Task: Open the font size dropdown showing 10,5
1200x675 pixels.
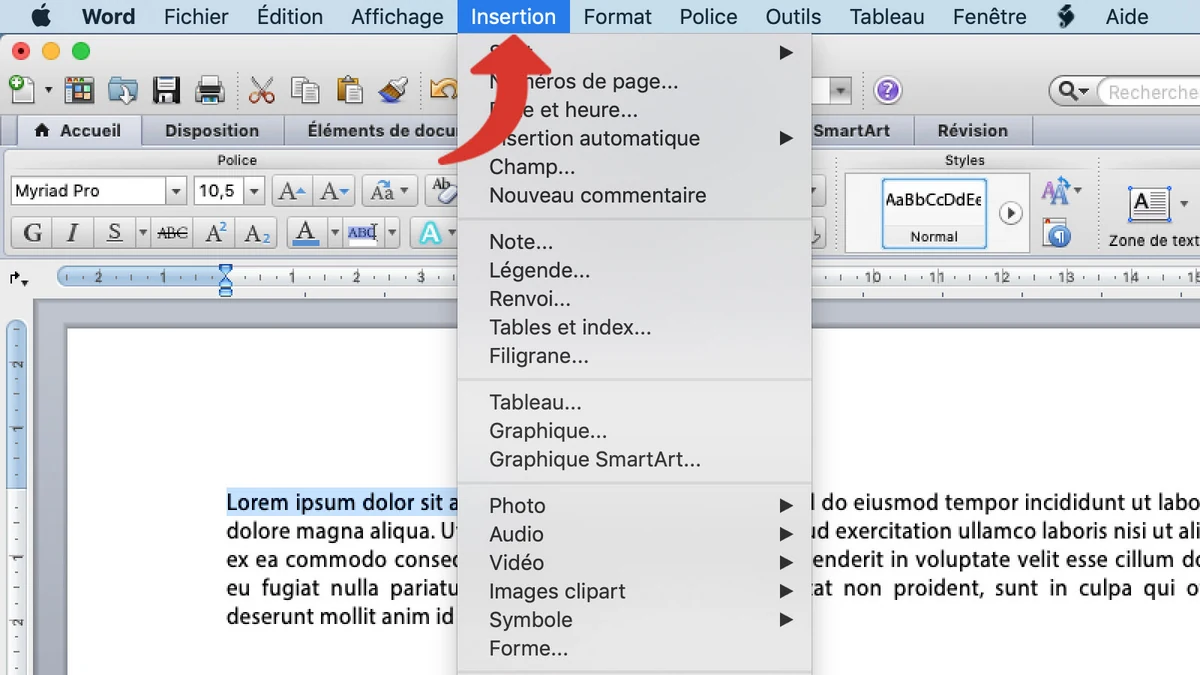Action: tap(253, 190)
